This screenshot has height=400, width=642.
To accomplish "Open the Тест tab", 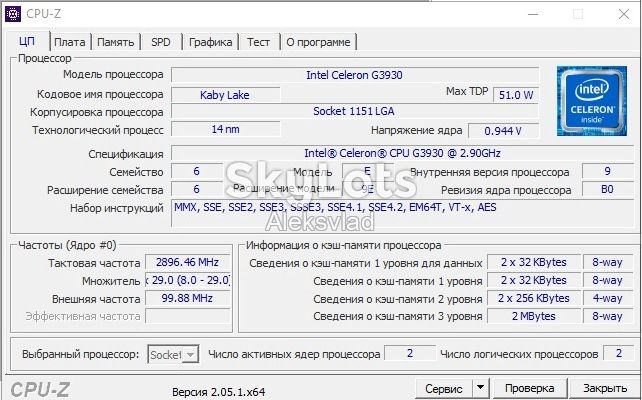I will 258,42.
